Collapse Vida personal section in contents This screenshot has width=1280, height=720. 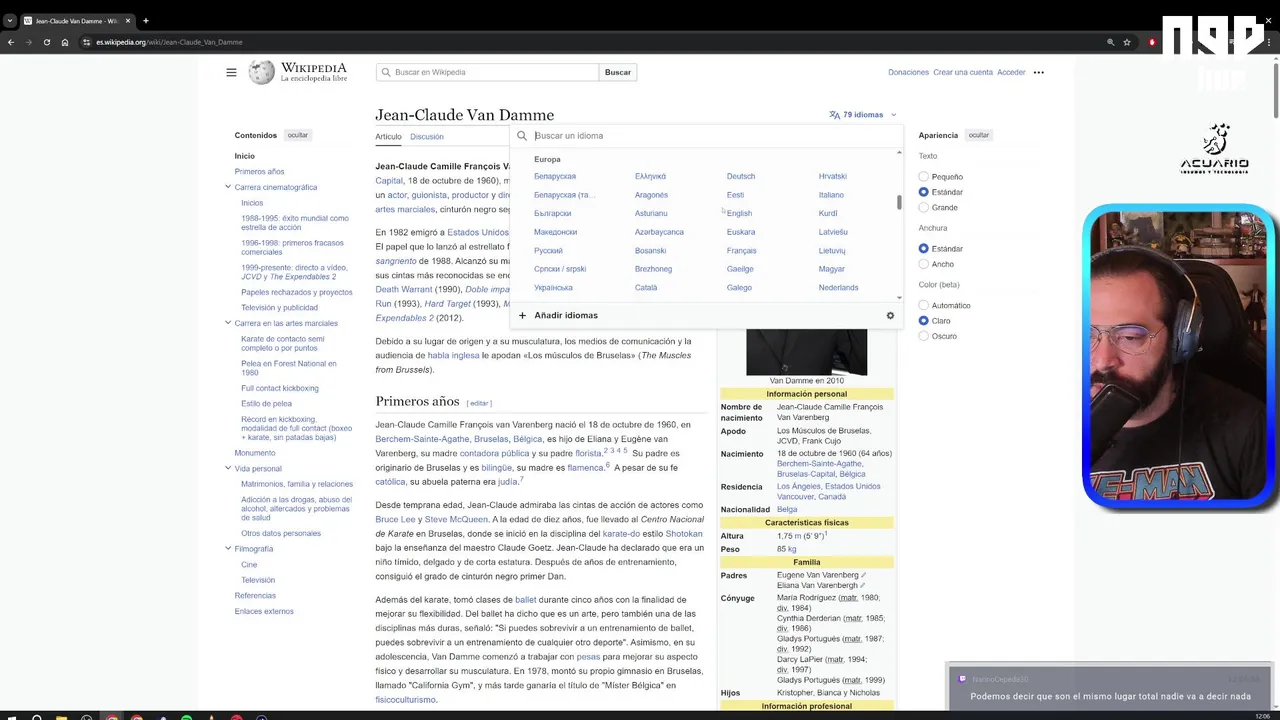pos(227,468)
